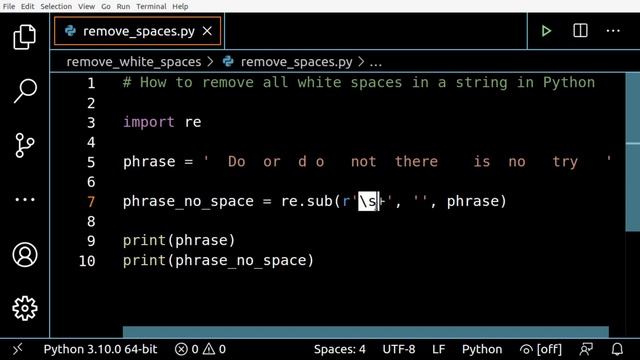The image size is (640, 360).
Task: Open the notifications bell
Action: click(617, 349)
